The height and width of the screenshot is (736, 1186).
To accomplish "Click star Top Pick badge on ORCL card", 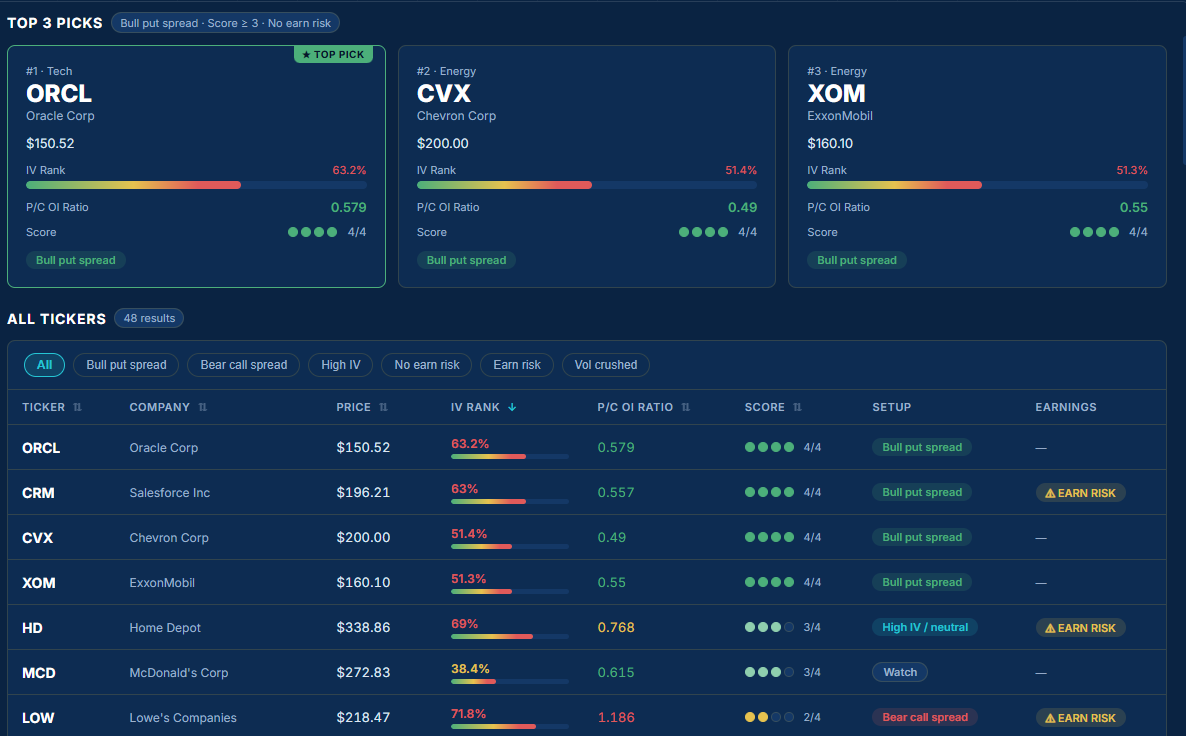I will [334, 54].
